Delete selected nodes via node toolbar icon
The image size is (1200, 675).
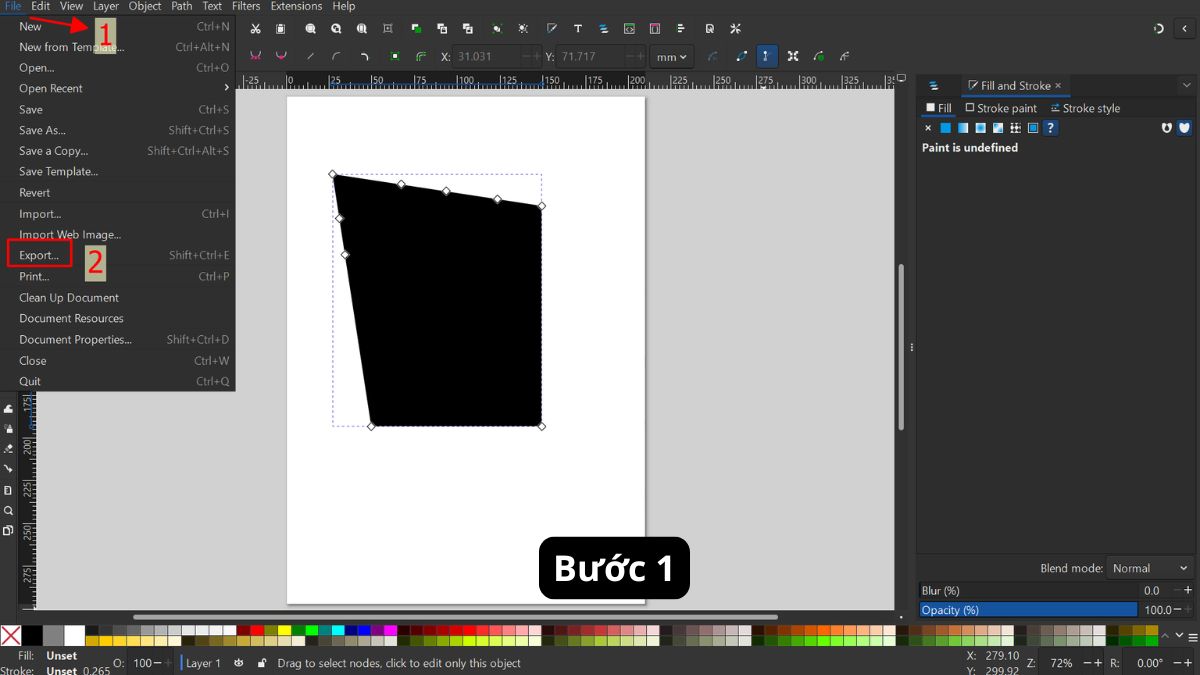click(280, 57)
